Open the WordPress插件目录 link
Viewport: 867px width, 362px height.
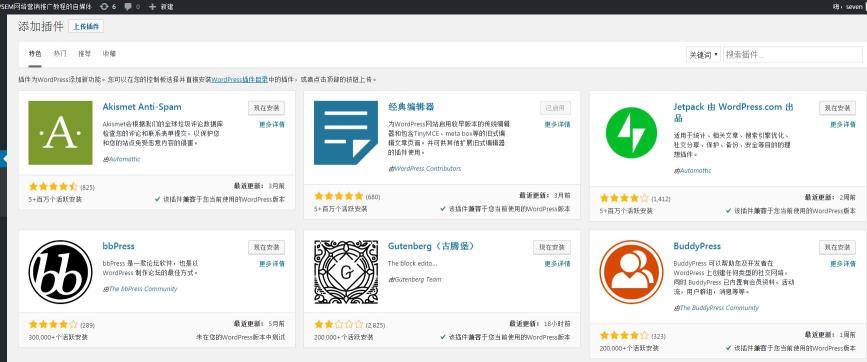point(240,80)
